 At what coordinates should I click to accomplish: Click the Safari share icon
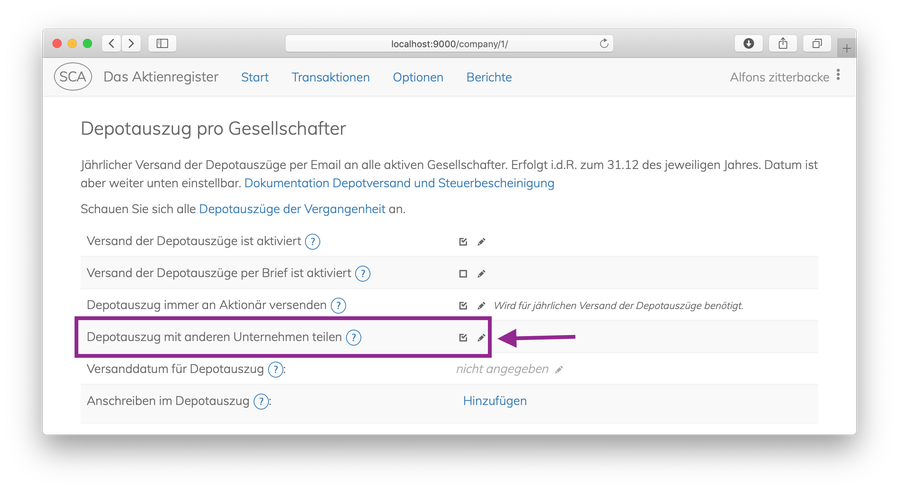783,44
